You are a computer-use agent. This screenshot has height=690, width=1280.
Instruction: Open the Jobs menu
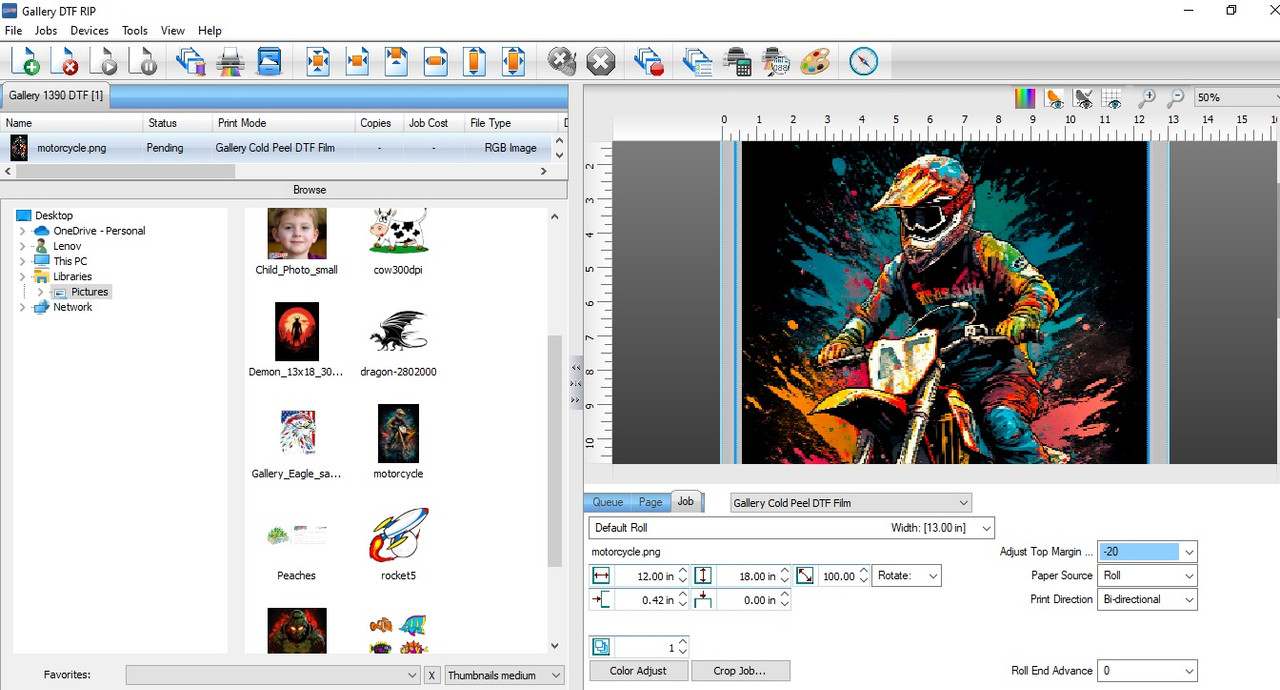pyautogui.click(x=45, y=30)
